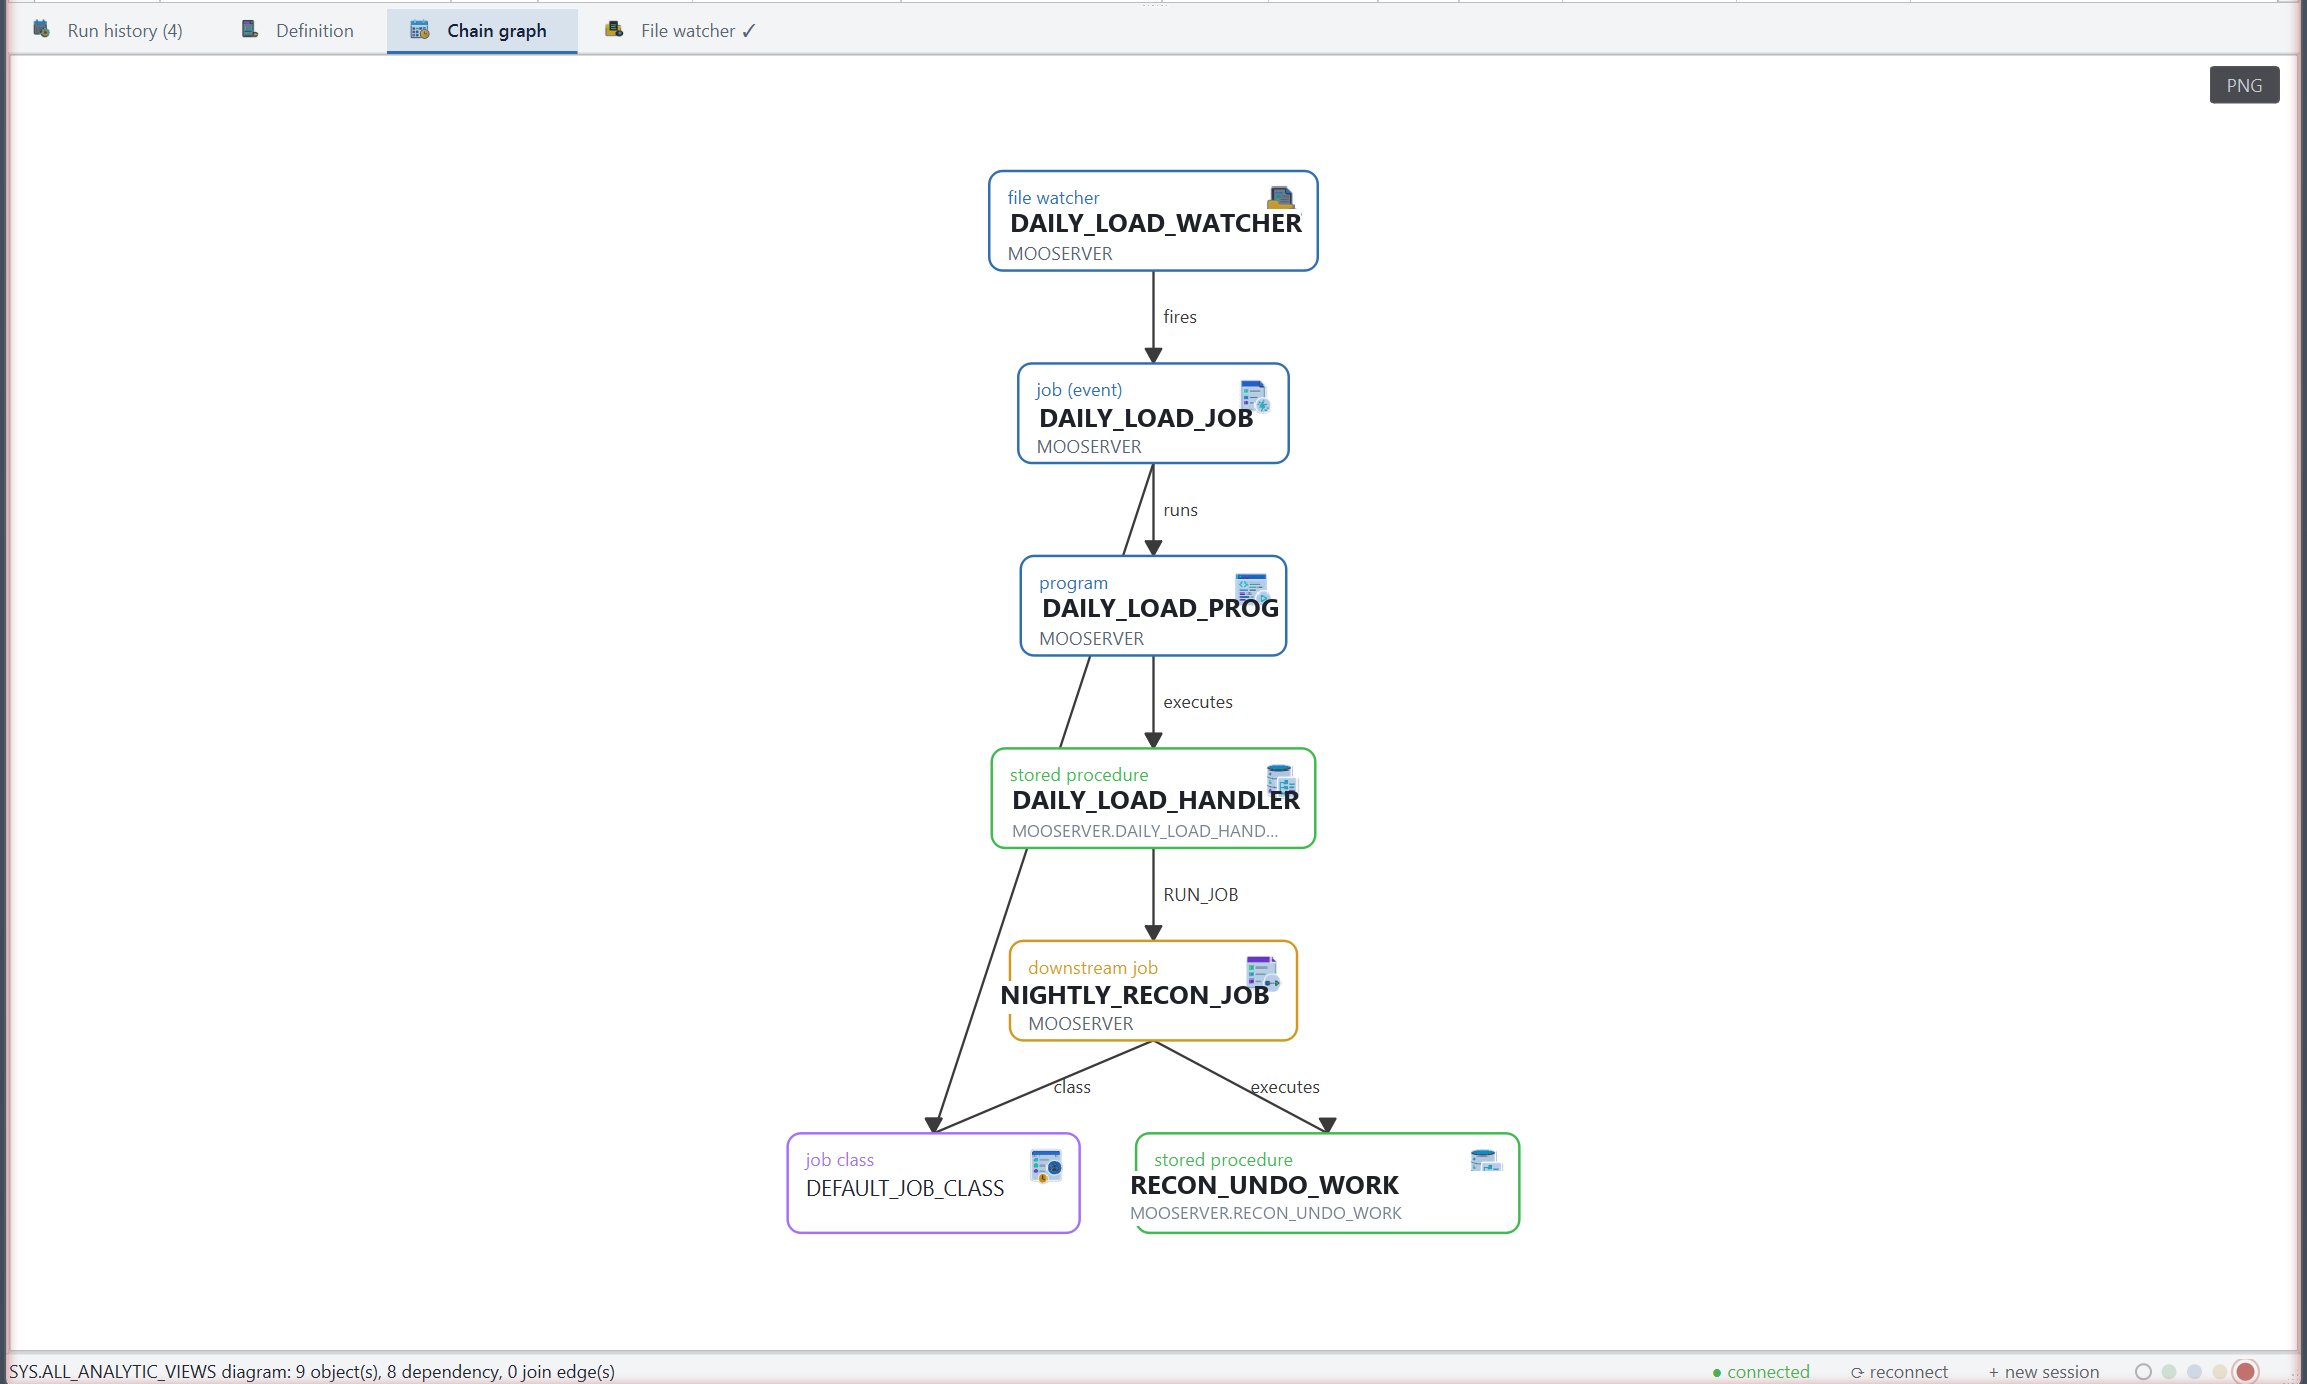
Task: Click the Definition tab icon
Action: [250, 29]
